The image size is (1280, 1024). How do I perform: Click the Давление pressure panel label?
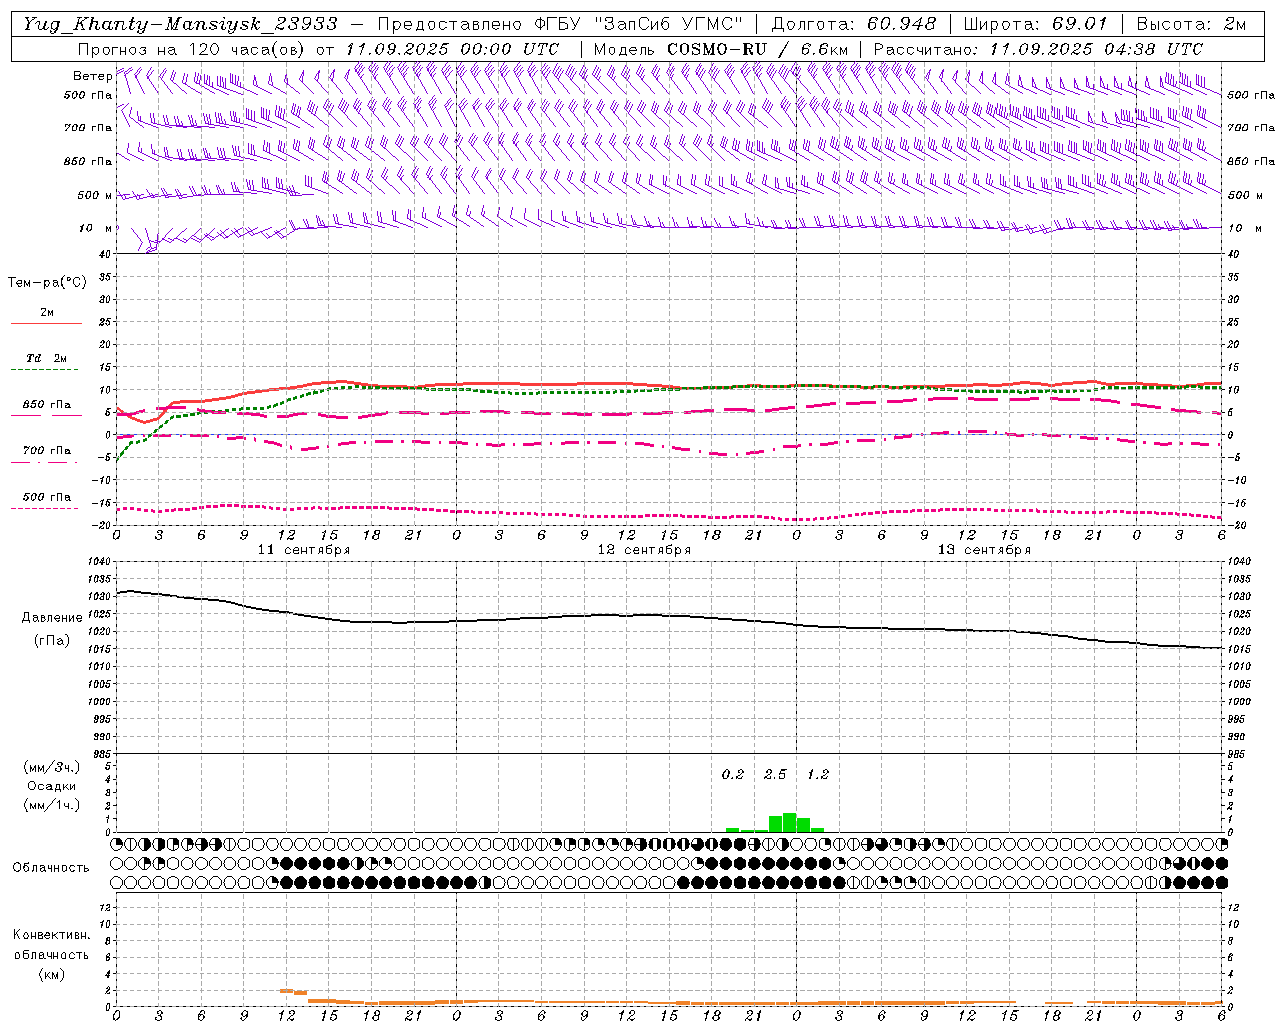coord(52,618)
